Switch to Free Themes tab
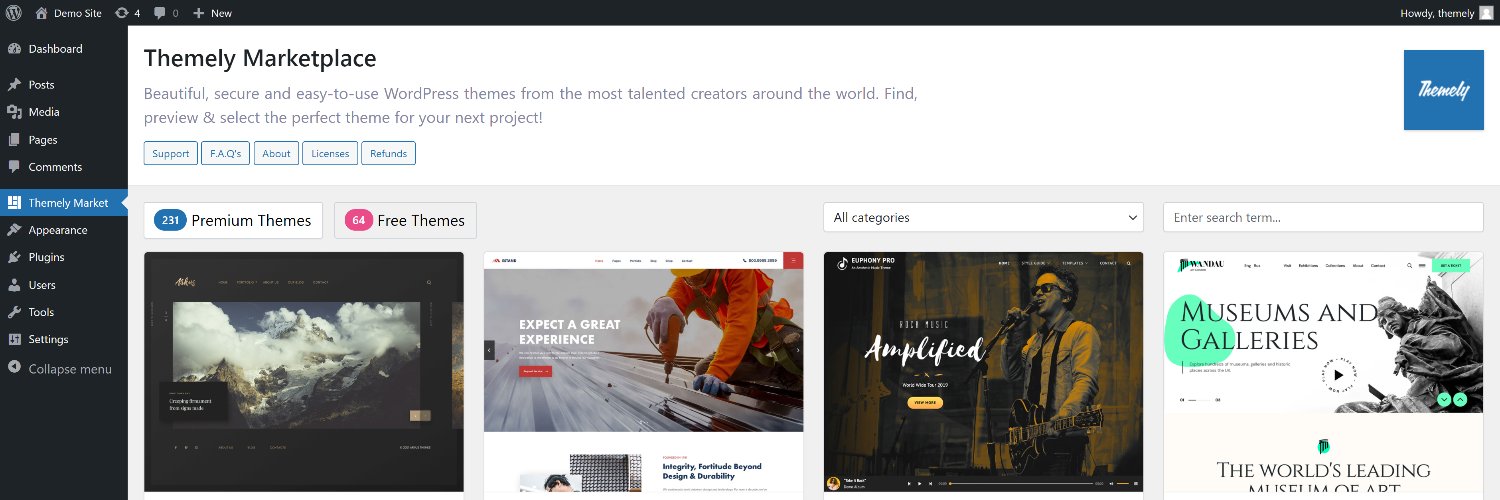Viewport: 1500px width, 500px height. click(x=405, y=220)
